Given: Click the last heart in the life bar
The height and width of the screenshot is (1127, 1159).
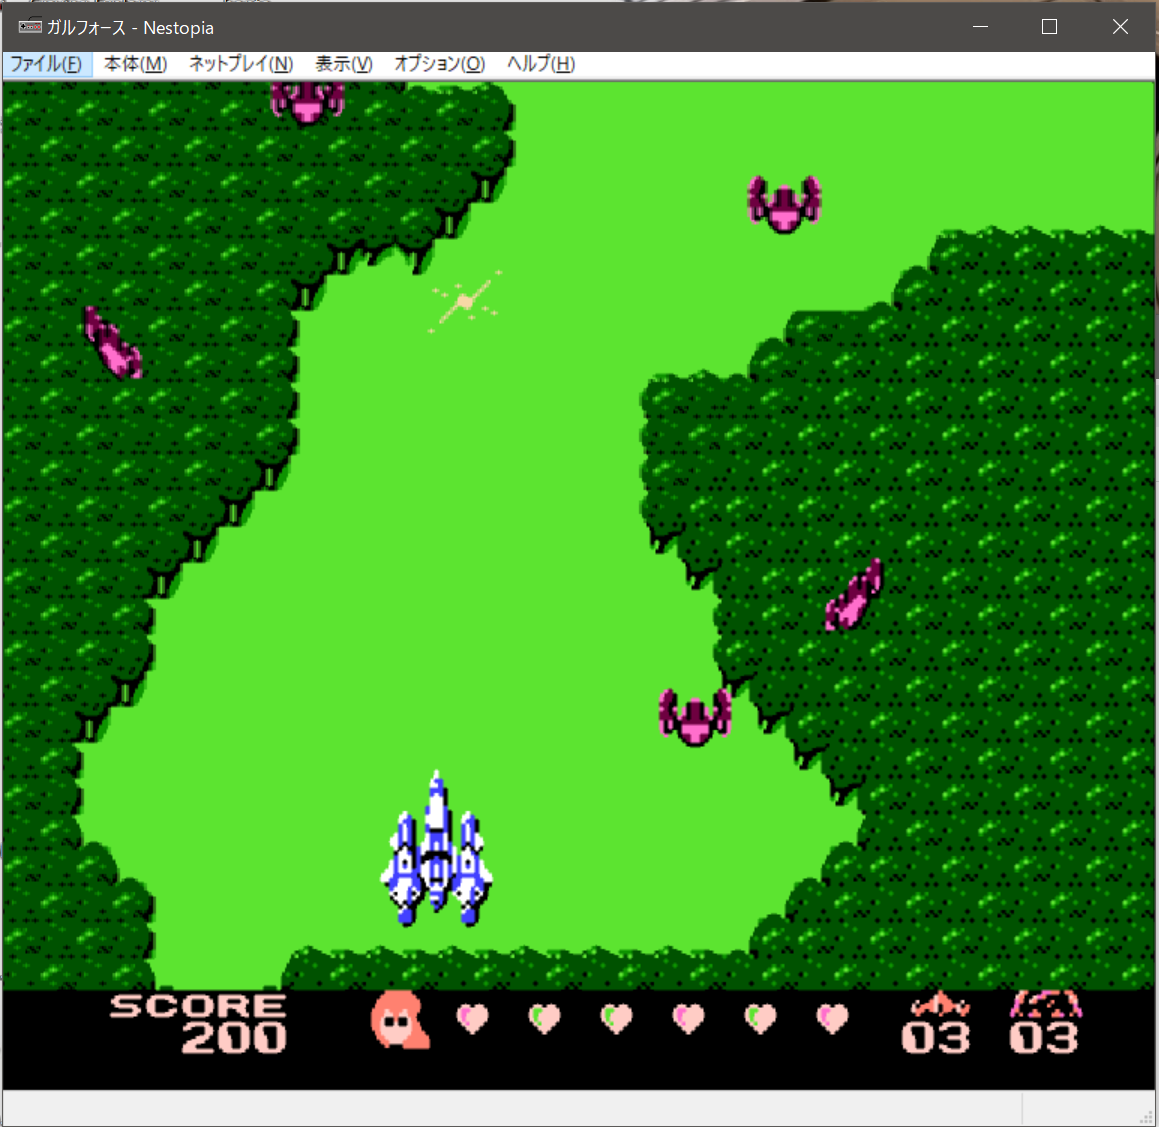Looking at the screenshot, I should pos(832,1019).
